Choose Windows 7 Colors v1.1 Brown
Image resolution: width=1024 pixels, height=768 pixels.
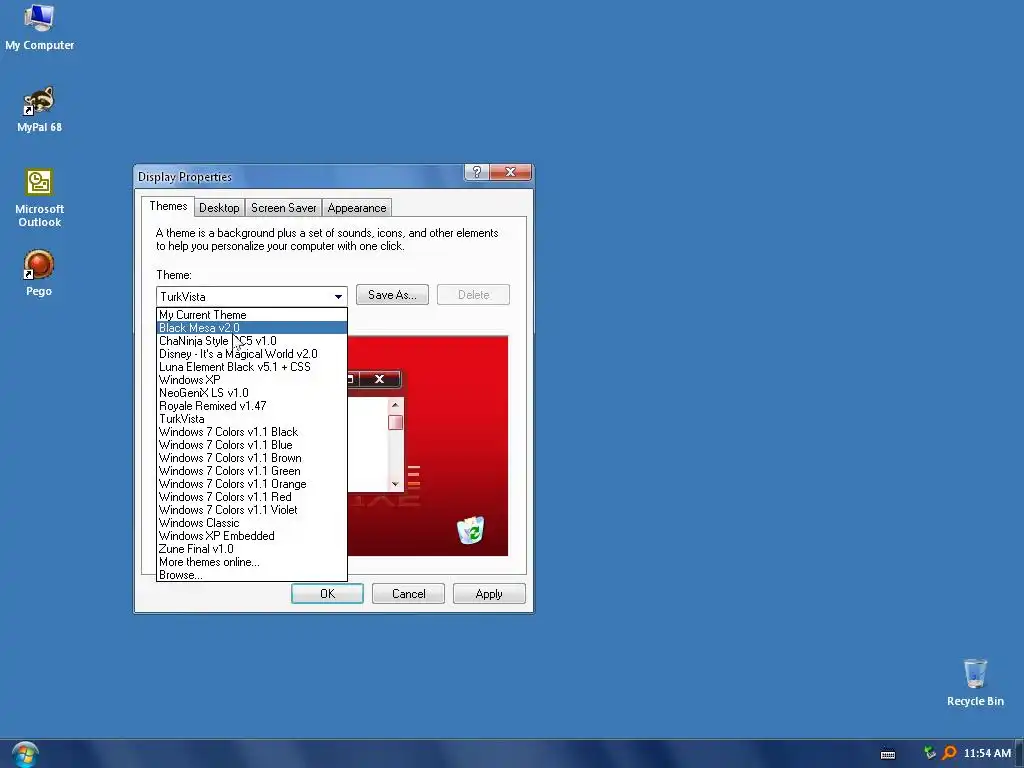click(252, 458)
